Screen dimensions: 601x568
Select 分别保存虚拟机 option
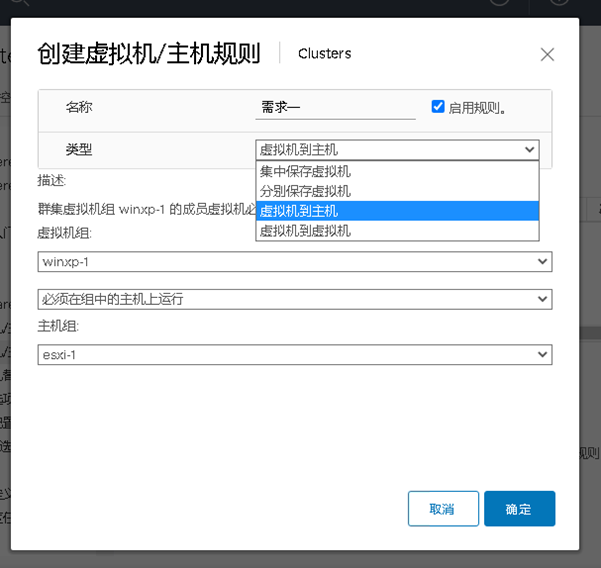397,191
